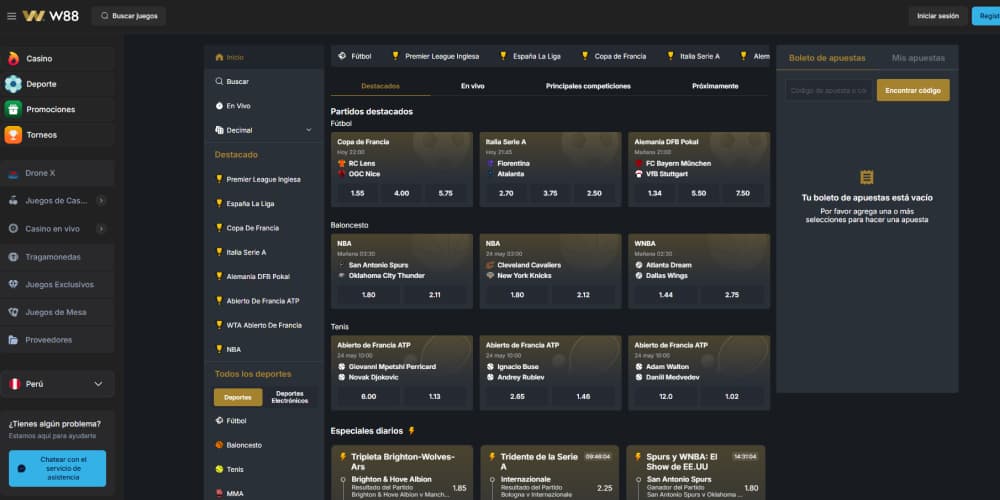Open Premier League Inglesa in the top bar
The image size is (1000, 500).
pos(435,56)
